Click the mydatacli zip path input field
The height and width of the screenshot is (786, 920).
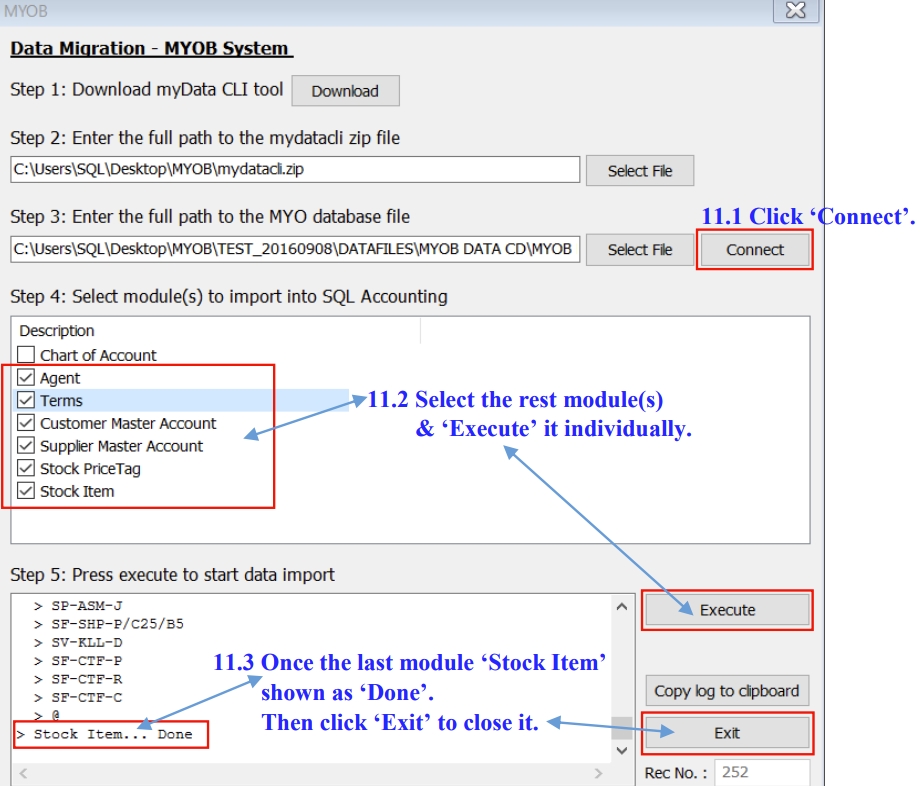pyautogui.click(x=295, y=170)
